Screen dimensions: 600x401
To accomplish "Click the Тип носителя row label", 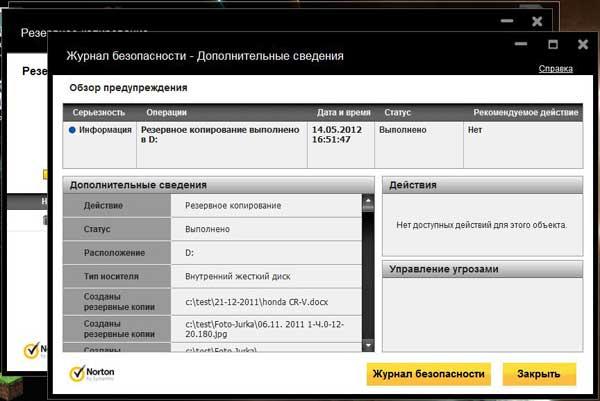I will [x=117, y=276].
